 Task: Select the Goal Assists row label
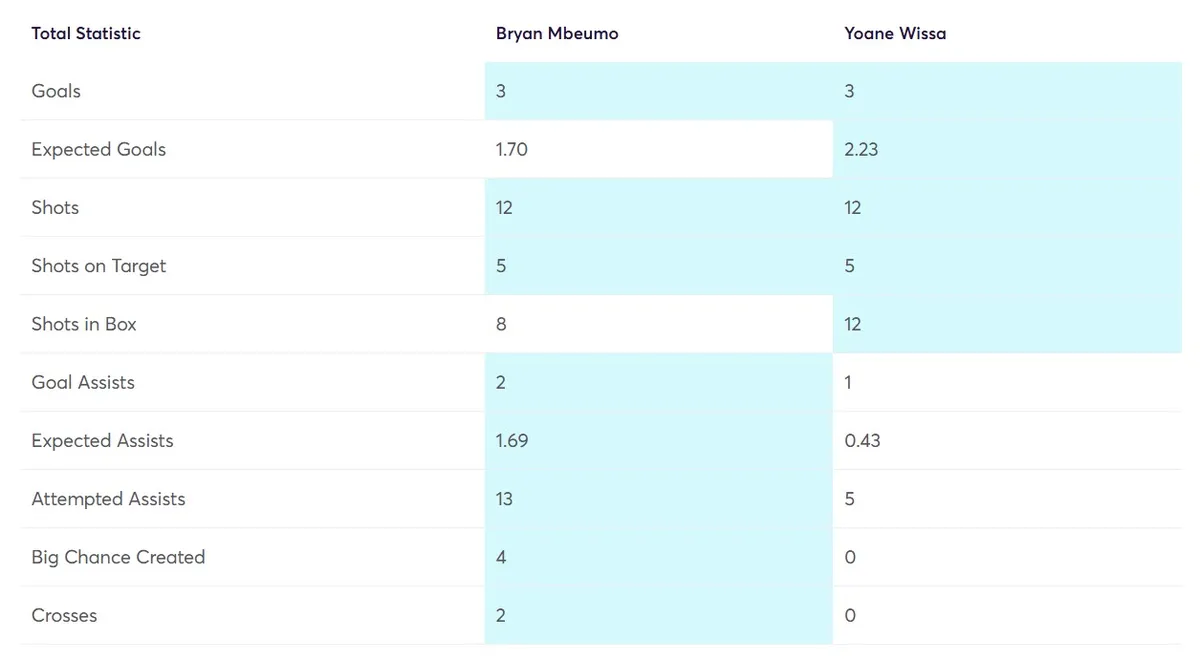[x=83, y=382]
